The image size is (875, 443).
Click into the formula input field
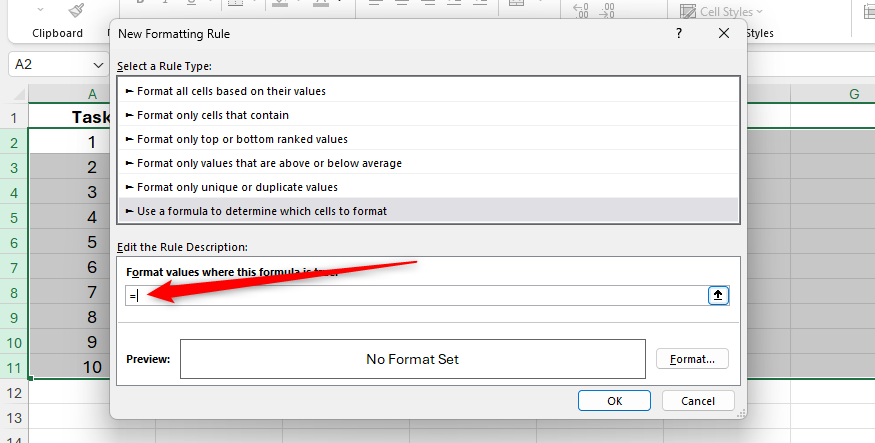coord(416,296)
